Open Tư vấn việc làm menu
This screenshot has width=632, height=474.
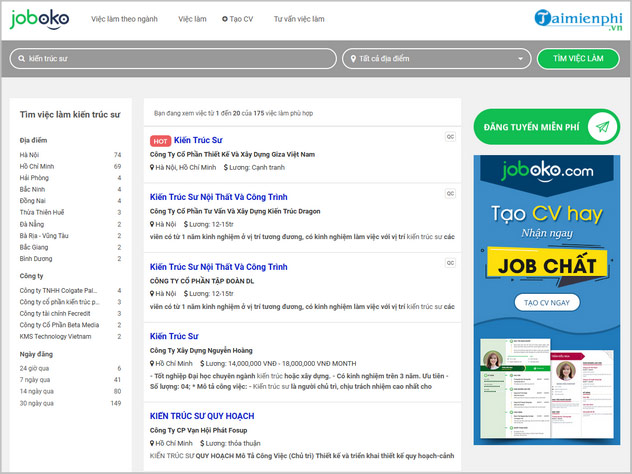tap(299, 19)
